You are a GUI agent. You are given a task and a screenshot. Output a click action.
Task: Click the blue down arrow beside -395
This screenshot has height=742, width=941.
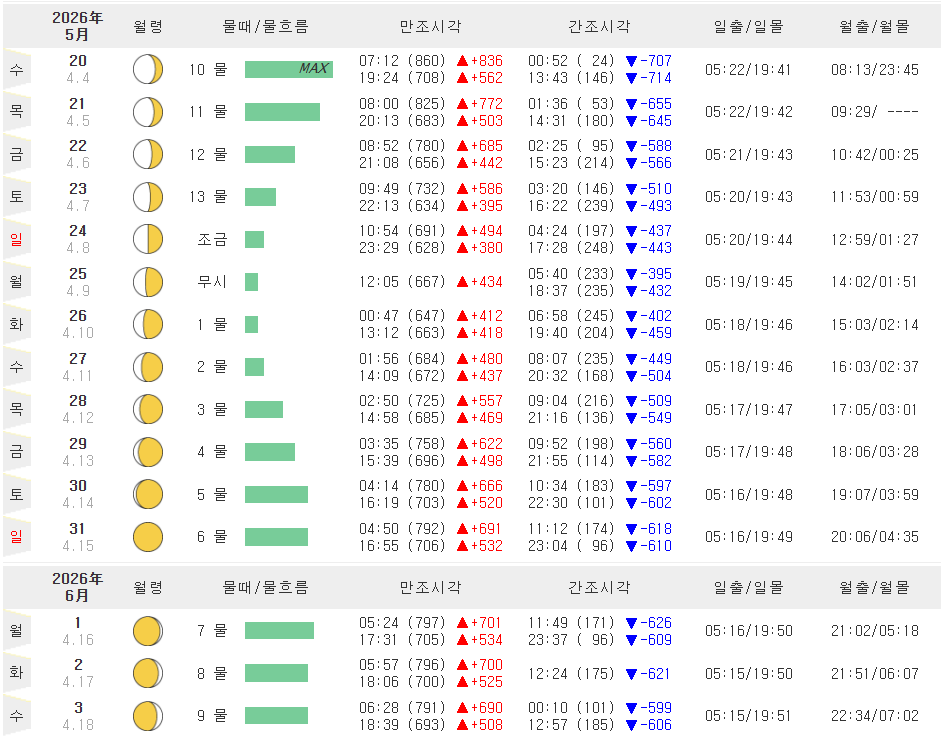(631, 274)
